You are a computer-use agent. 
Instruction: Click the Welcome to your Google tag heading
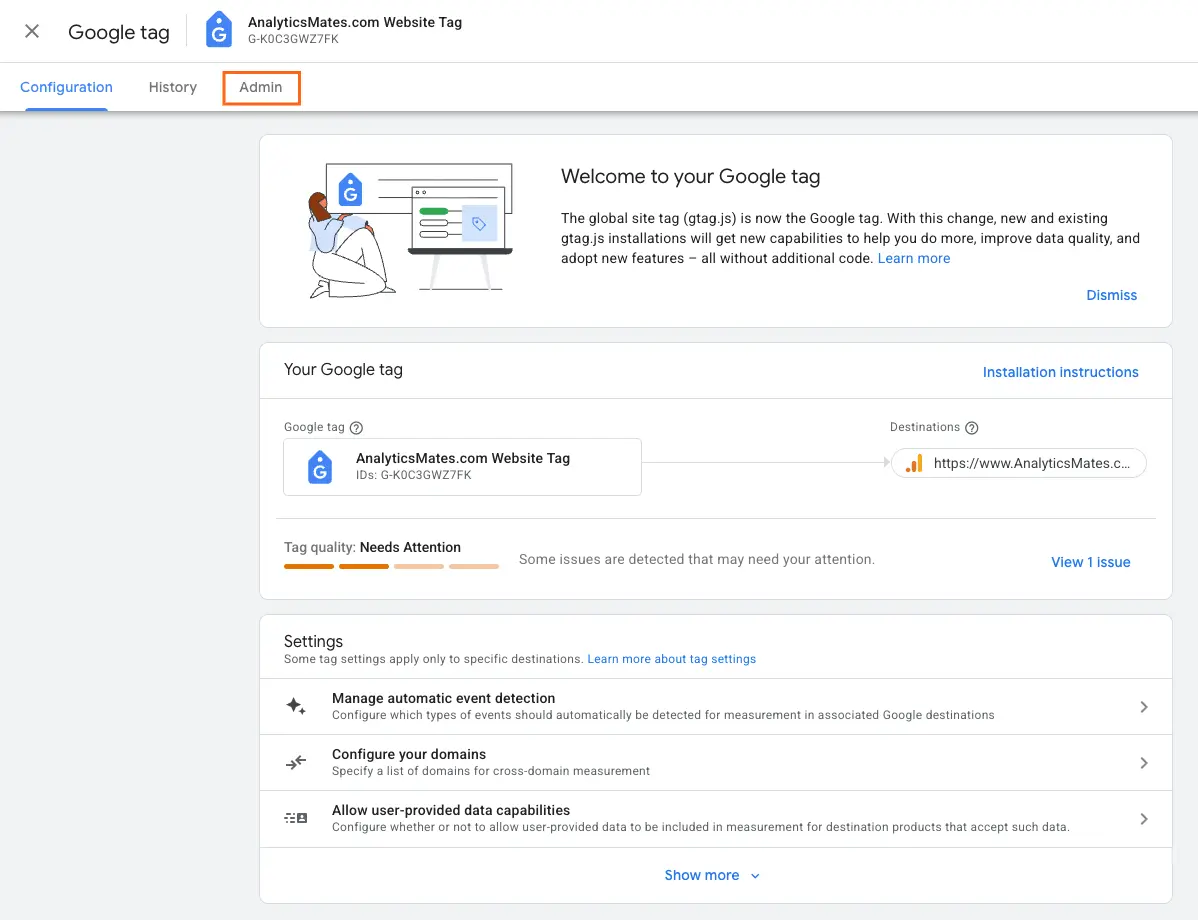click(x=690, y=177)
